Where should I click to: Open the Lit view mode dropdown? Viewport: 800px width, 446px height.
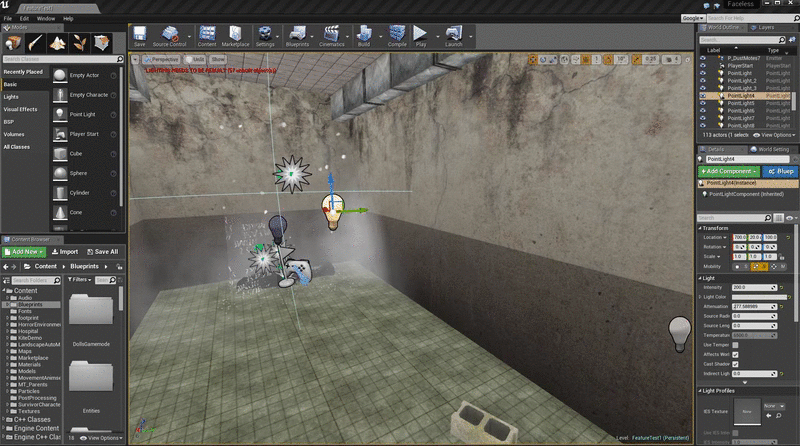tap(194, 60)
